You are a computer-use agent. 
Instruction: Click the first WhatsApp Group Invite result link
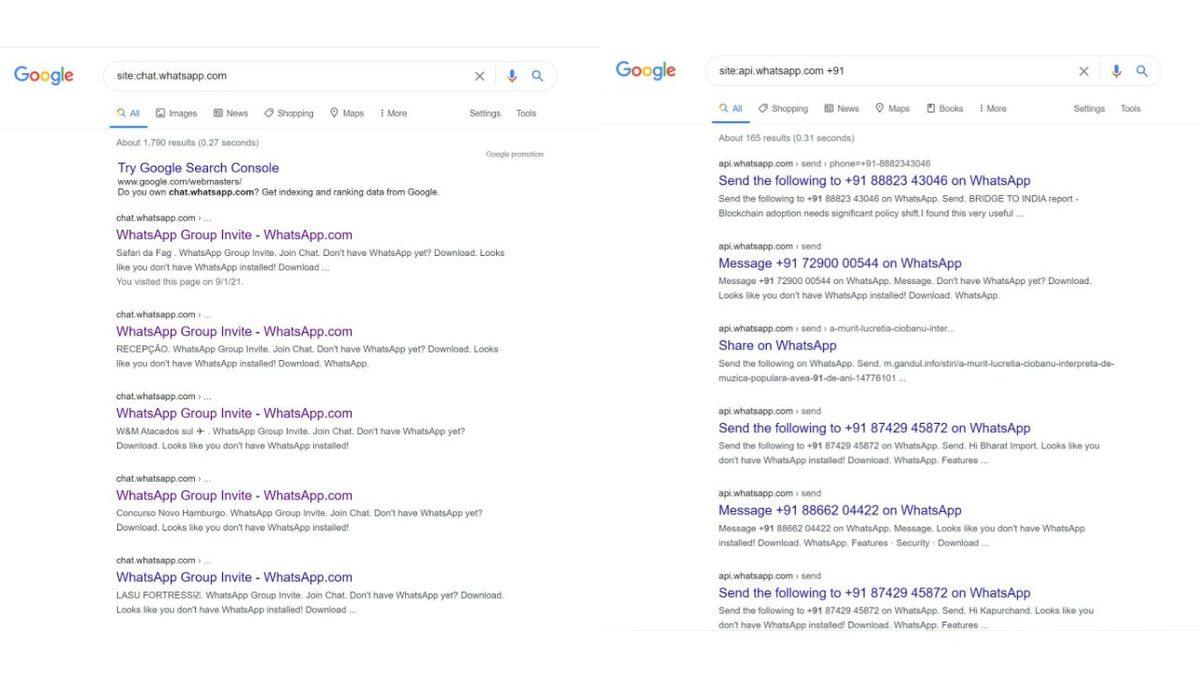(234, 234)
